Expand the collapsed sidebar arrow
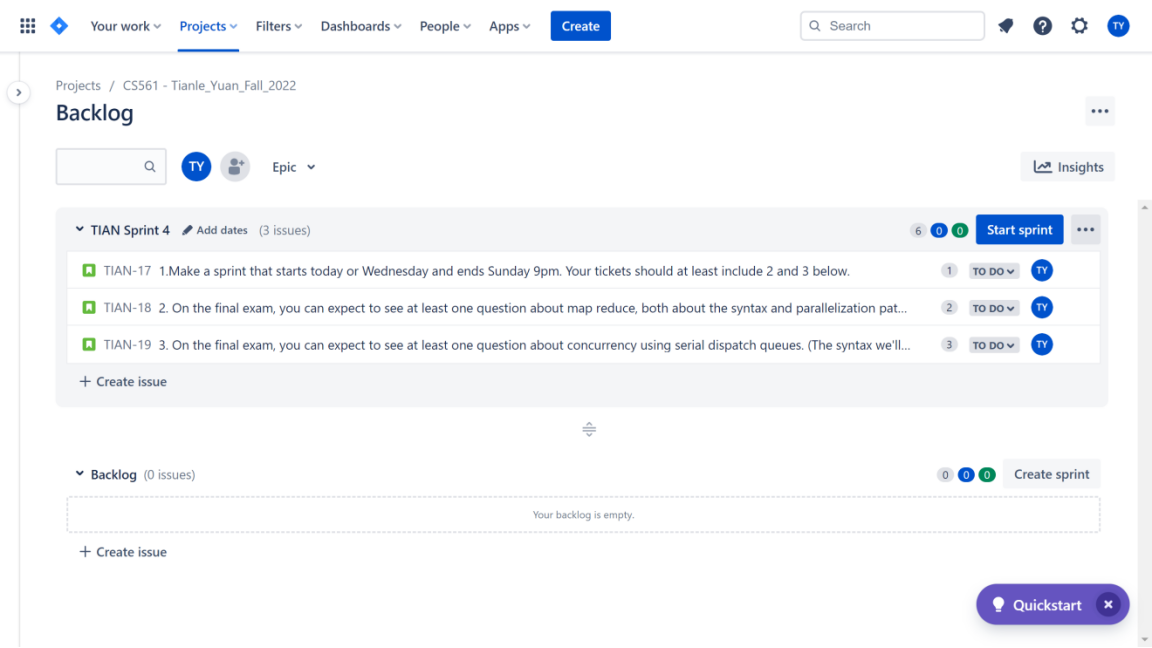 click(x=18, y=93)
